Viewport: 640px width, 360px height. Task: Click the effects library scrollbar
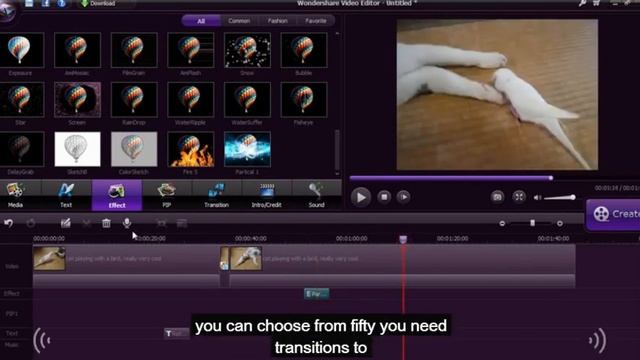pyautogui.click(x=337, y=150)
